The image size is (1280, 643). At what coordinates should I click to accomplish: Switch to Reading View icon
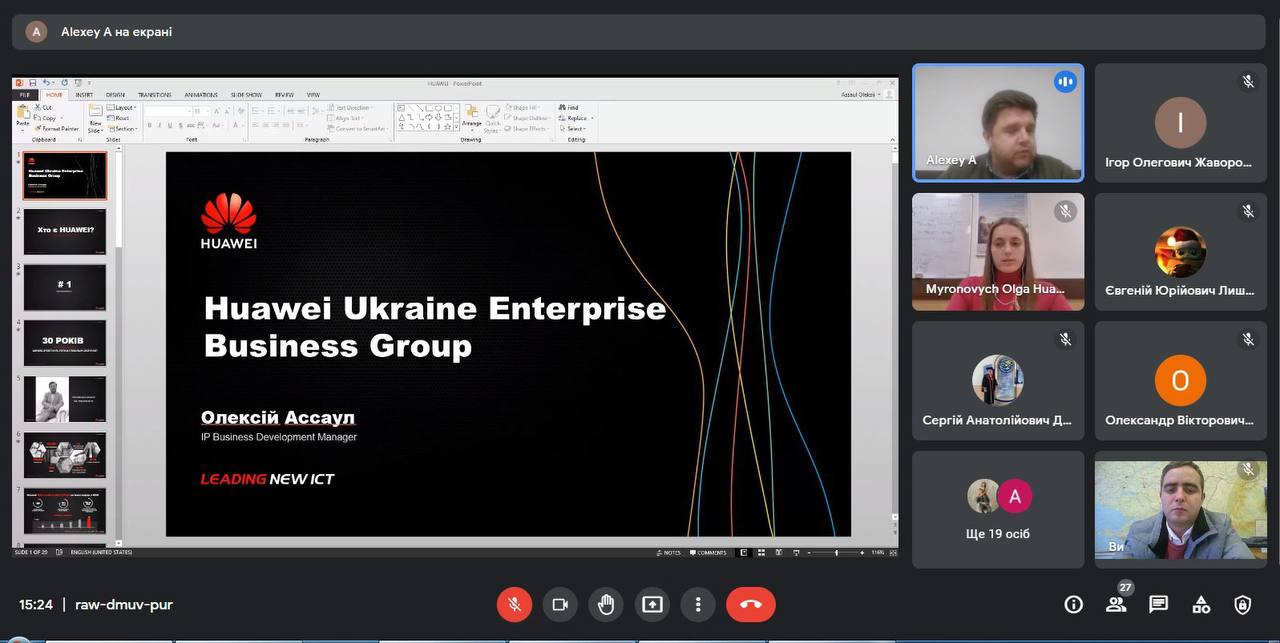pos(777,552)
